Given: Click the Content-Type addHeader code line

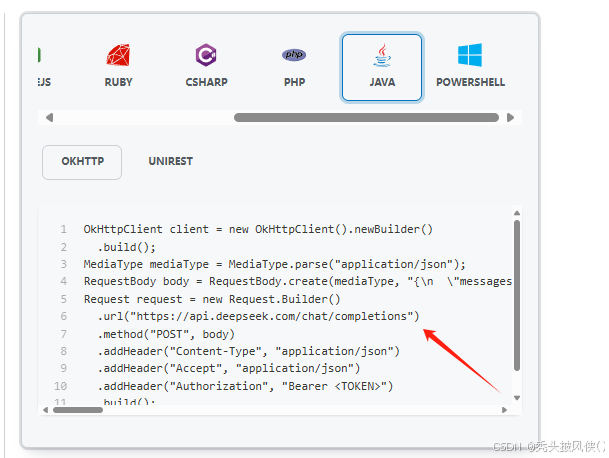Looking at the screenshot, I should click(x=249, y=352).
